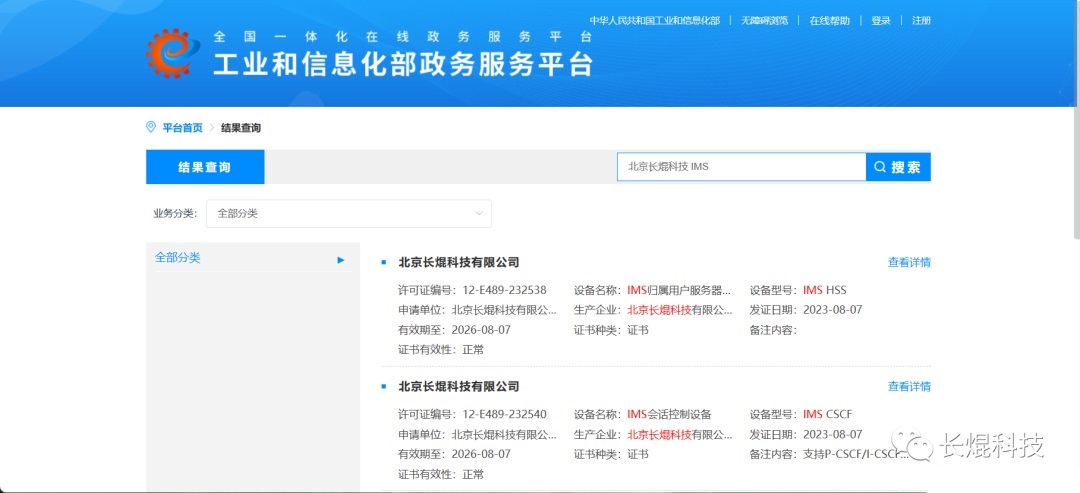
Task: Click device name IMS归属用户服务器
Action: coord(679,290)
